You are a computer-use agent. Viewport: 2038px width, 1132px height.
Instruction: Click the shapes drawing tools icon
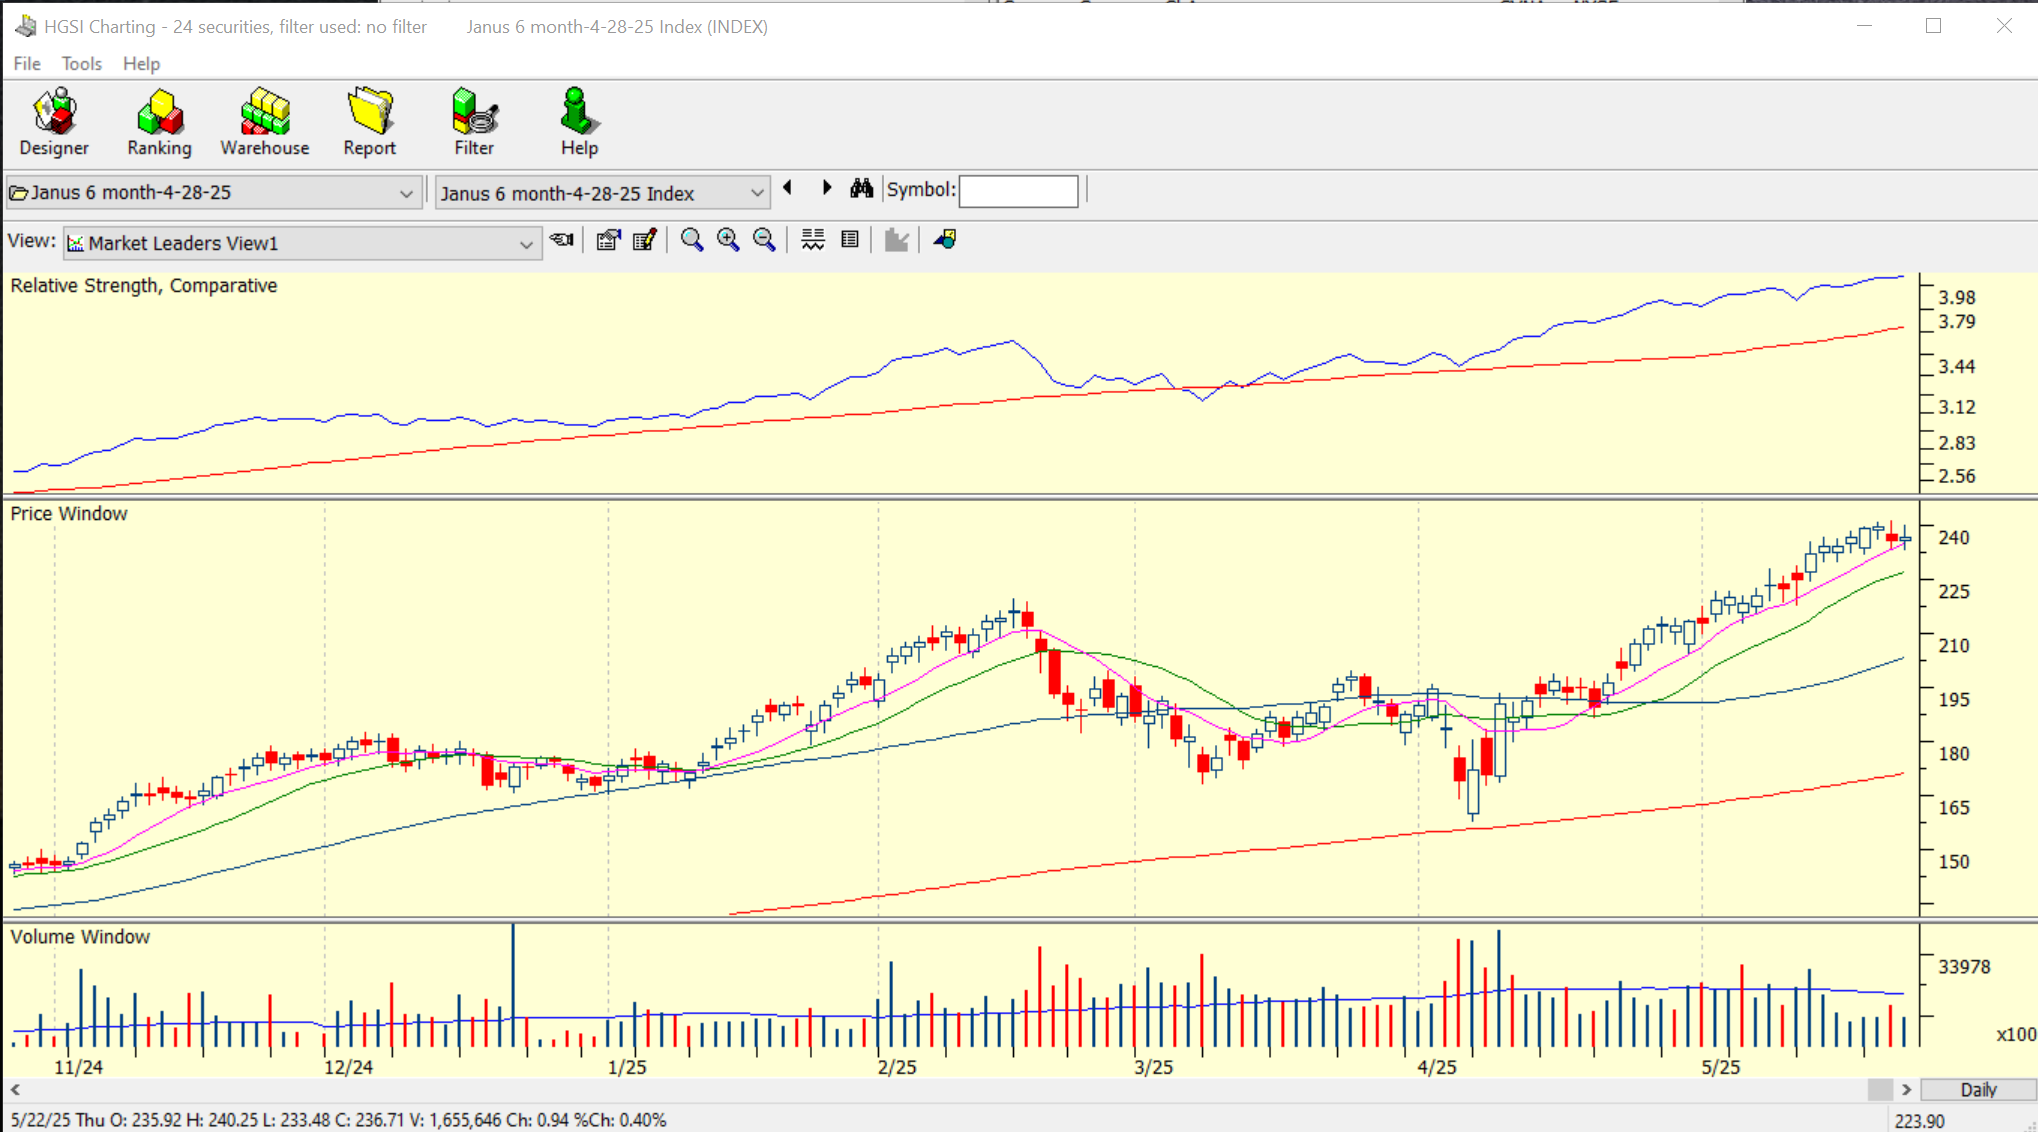point(945,240)
